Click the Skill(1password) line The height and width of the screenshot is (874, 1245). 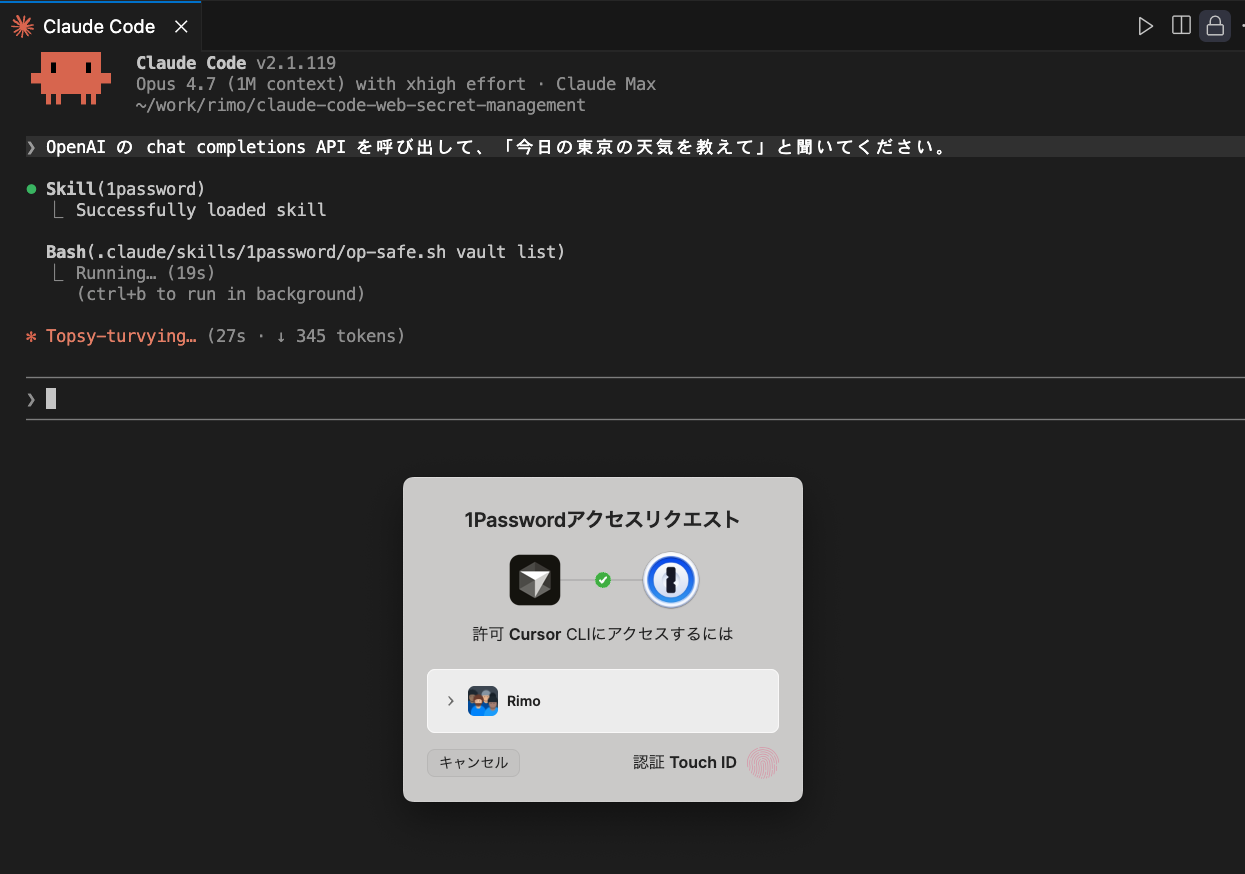coord(125,189)
